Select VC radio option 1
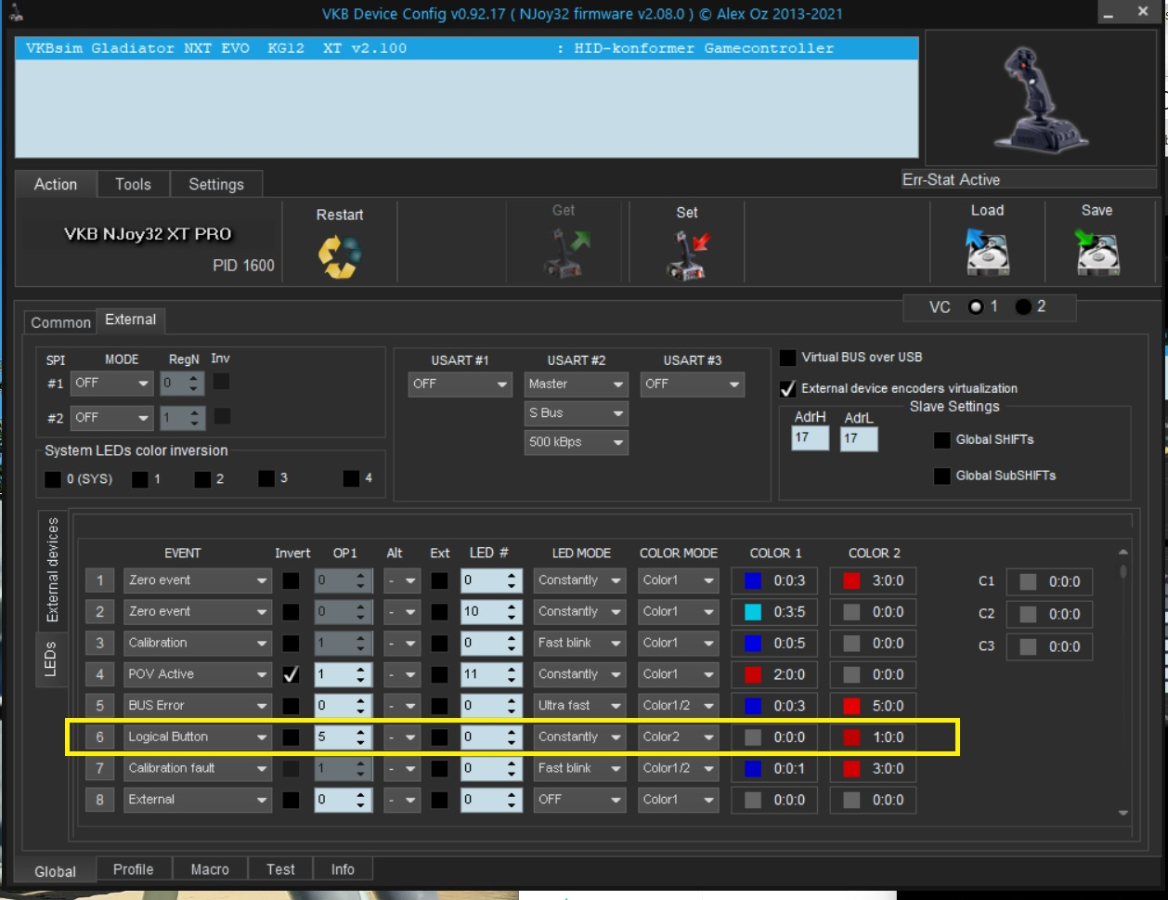The image size is (1168, 900). [x=976, y=307]
